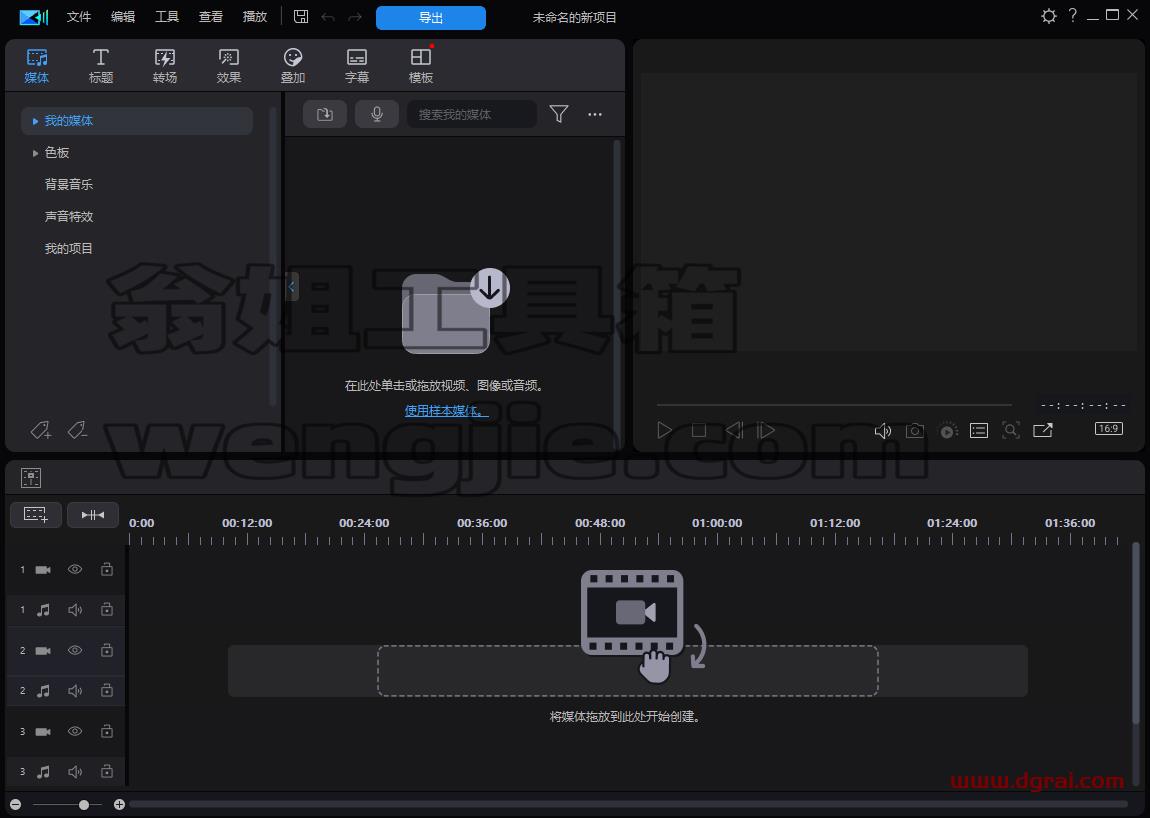The image size is (1150, 818).
Task: Take a snapshot with camera icon
Action: tap(915, 431)
